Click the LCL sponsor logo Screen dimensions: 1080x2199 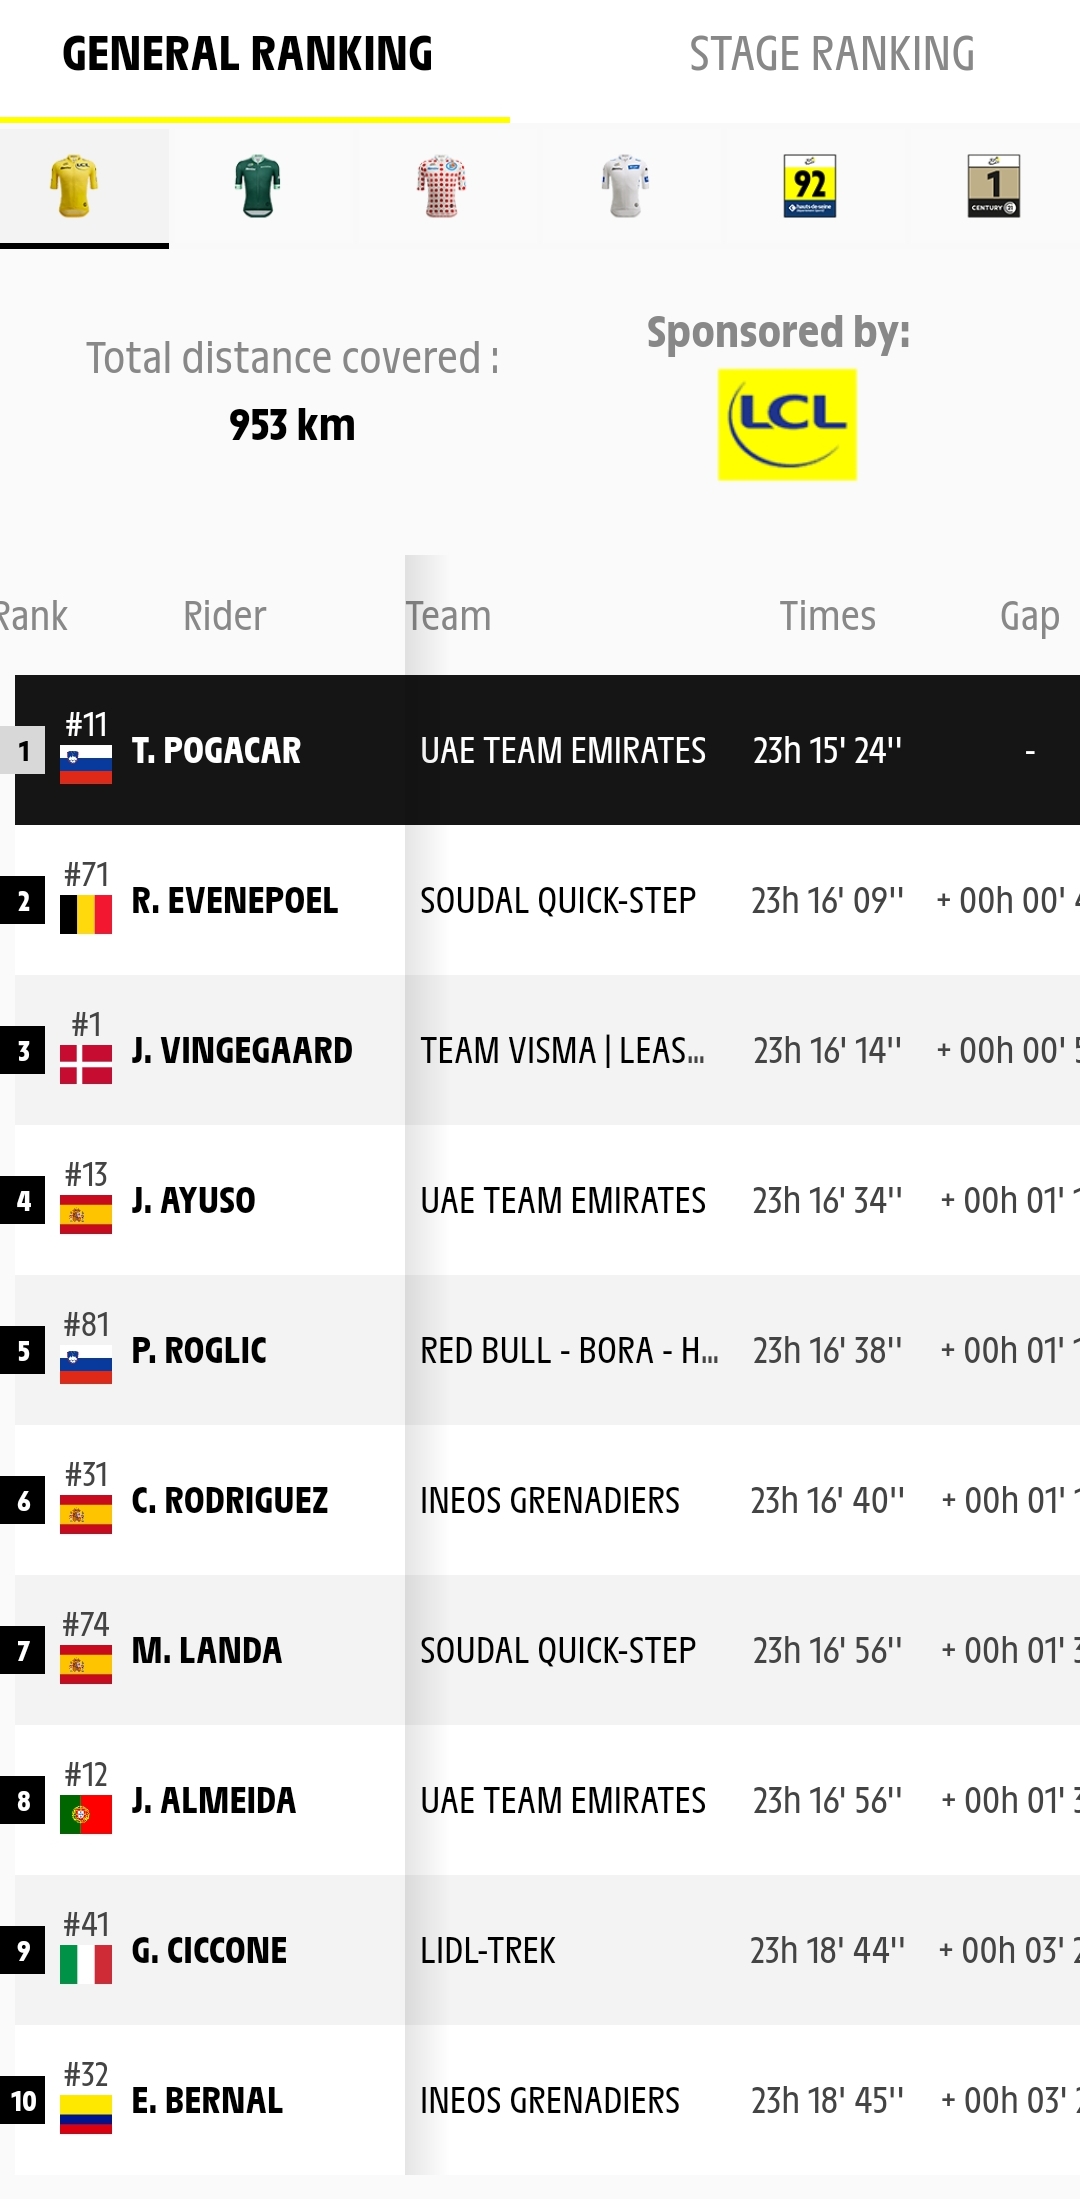[787, 424]
